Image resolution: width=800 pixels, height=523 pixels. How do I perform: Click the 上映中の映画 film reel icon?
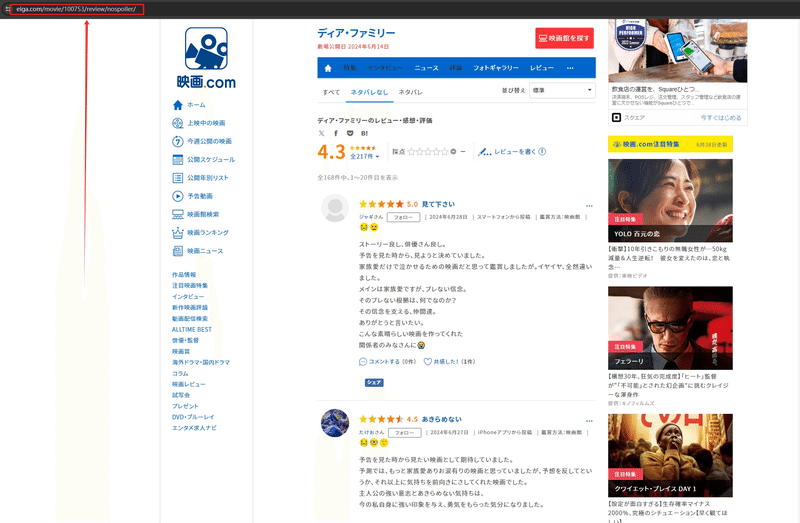pyautogui.click(x=178, y=123)
